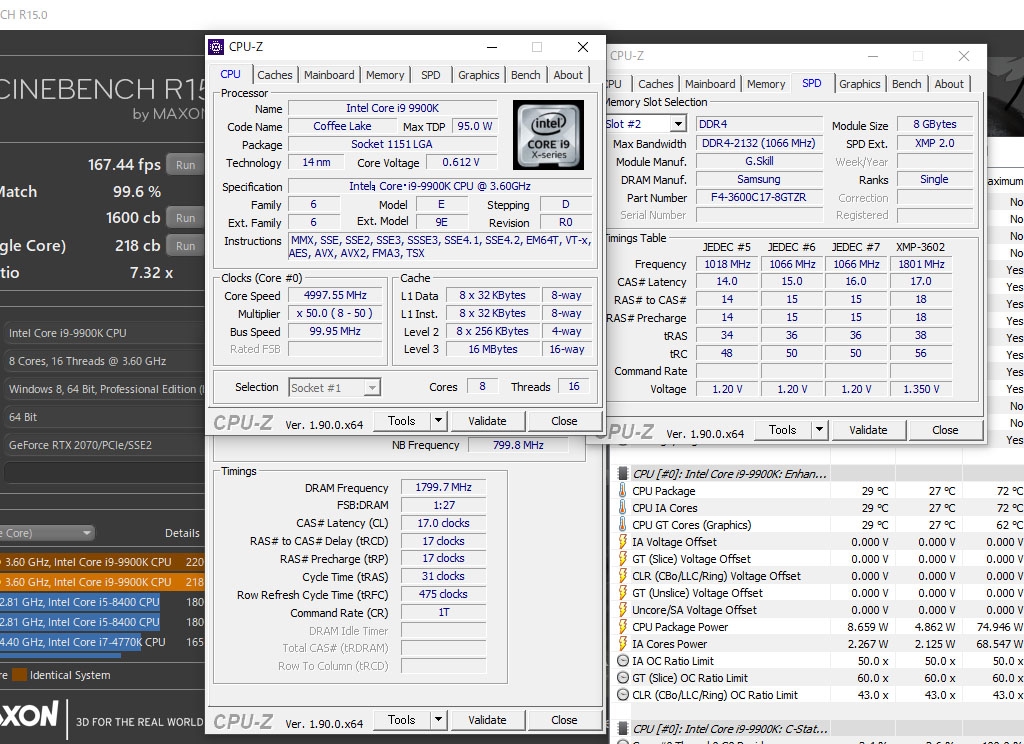1024x744 pixels.
Task: Click the IA OC Ratio Limit gauge icon
Action: 622,660
